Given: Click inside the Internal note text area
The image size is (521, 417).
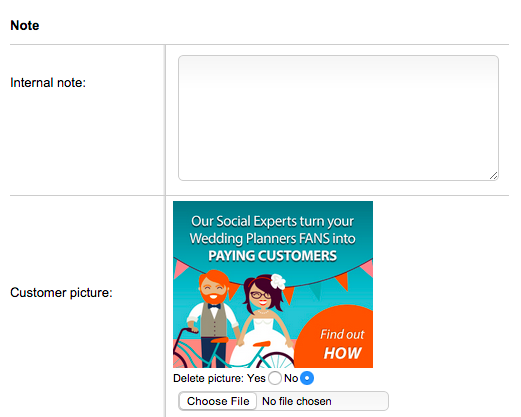Looking at the screenshot, I should (x=338, y=118).
